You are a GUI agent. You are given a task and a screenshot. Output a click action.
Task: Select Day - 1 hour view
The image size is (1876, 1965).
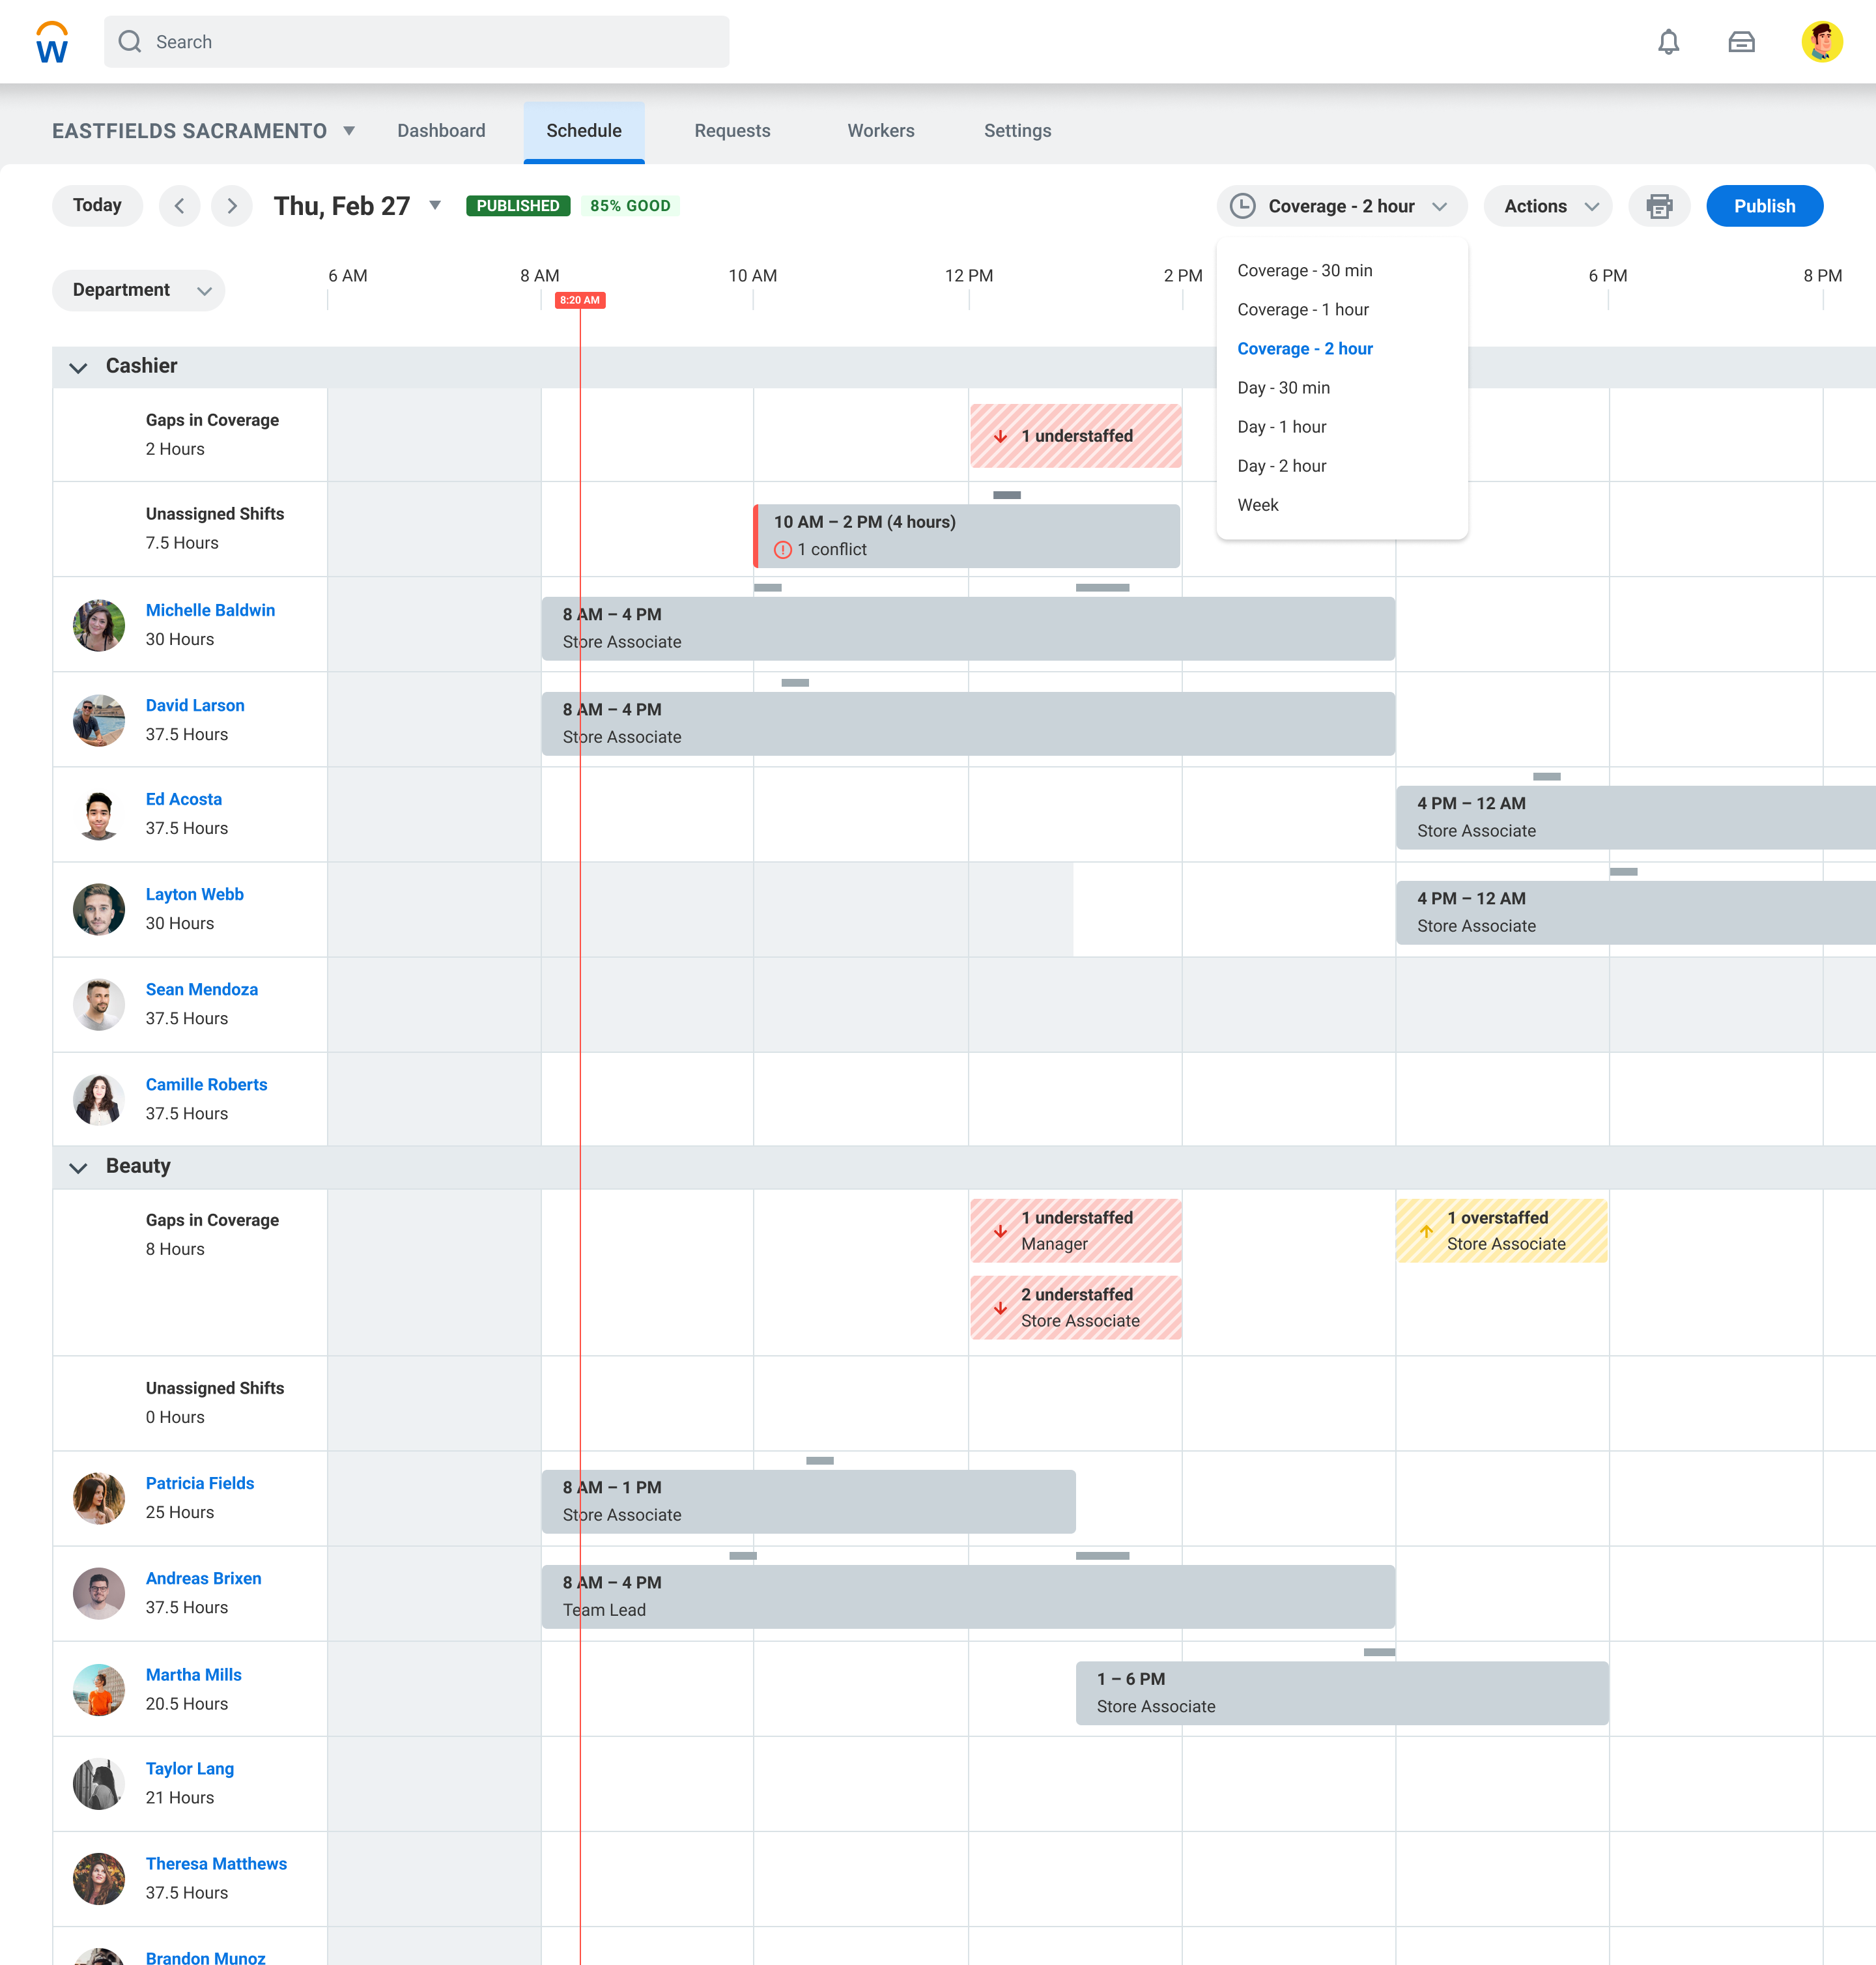click(1281, 427)
